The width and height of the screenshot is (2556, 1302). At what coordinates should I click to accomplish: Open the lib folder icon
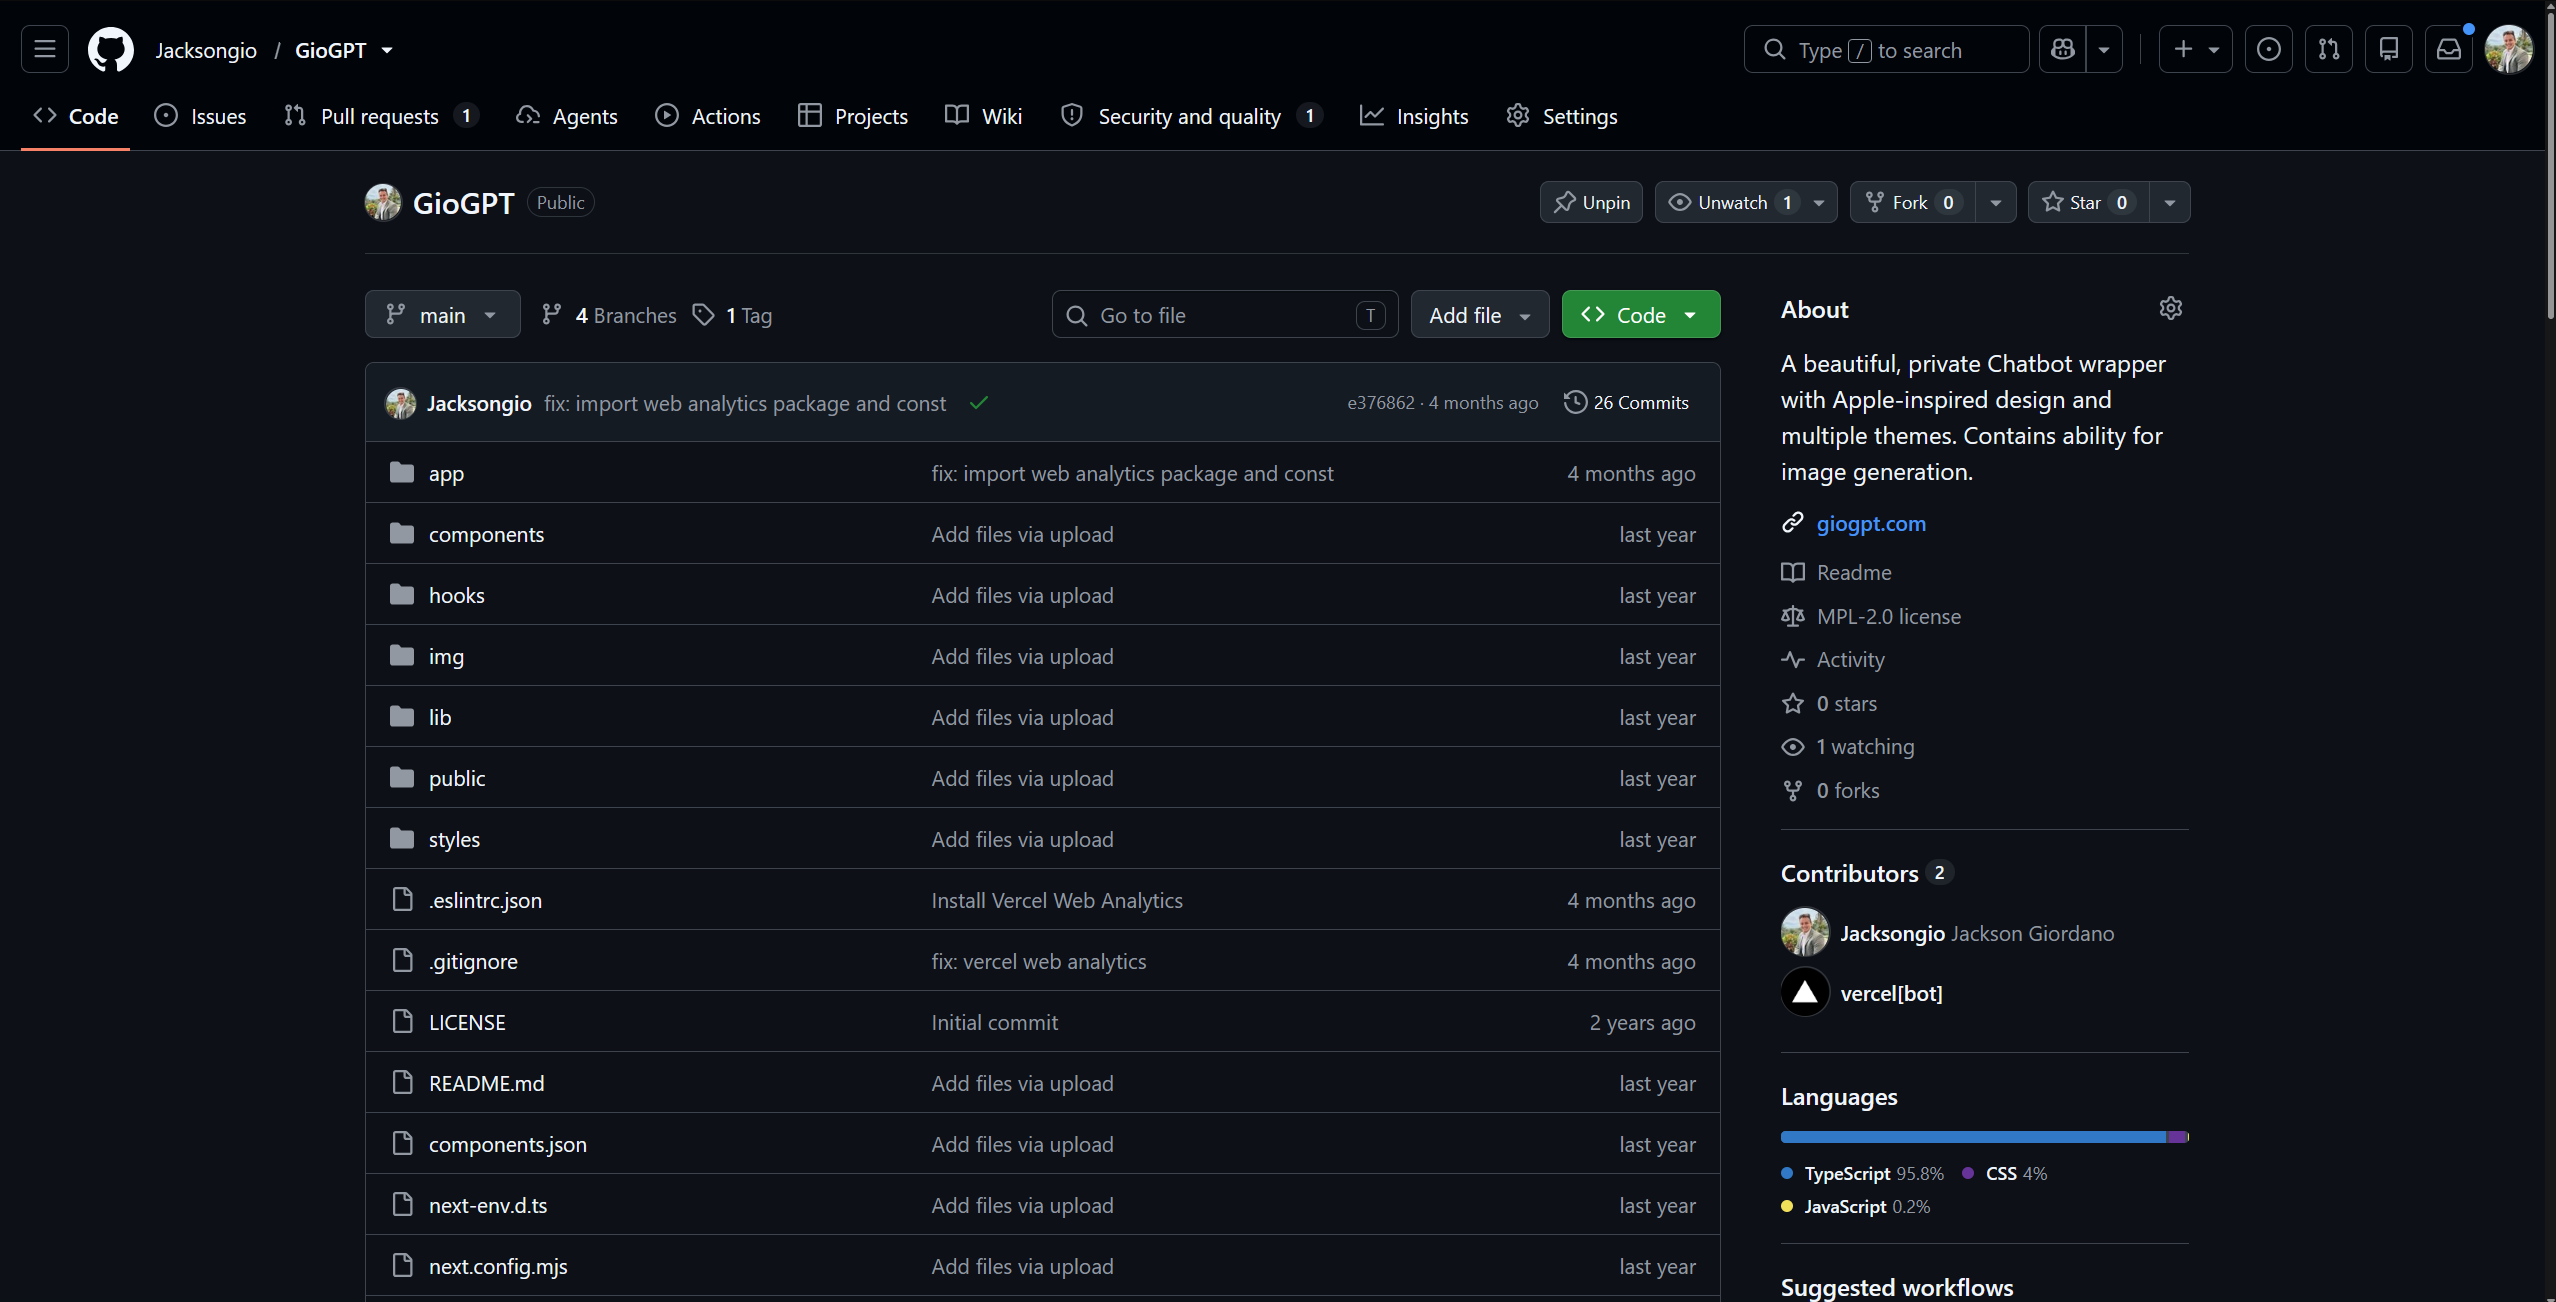402,717
